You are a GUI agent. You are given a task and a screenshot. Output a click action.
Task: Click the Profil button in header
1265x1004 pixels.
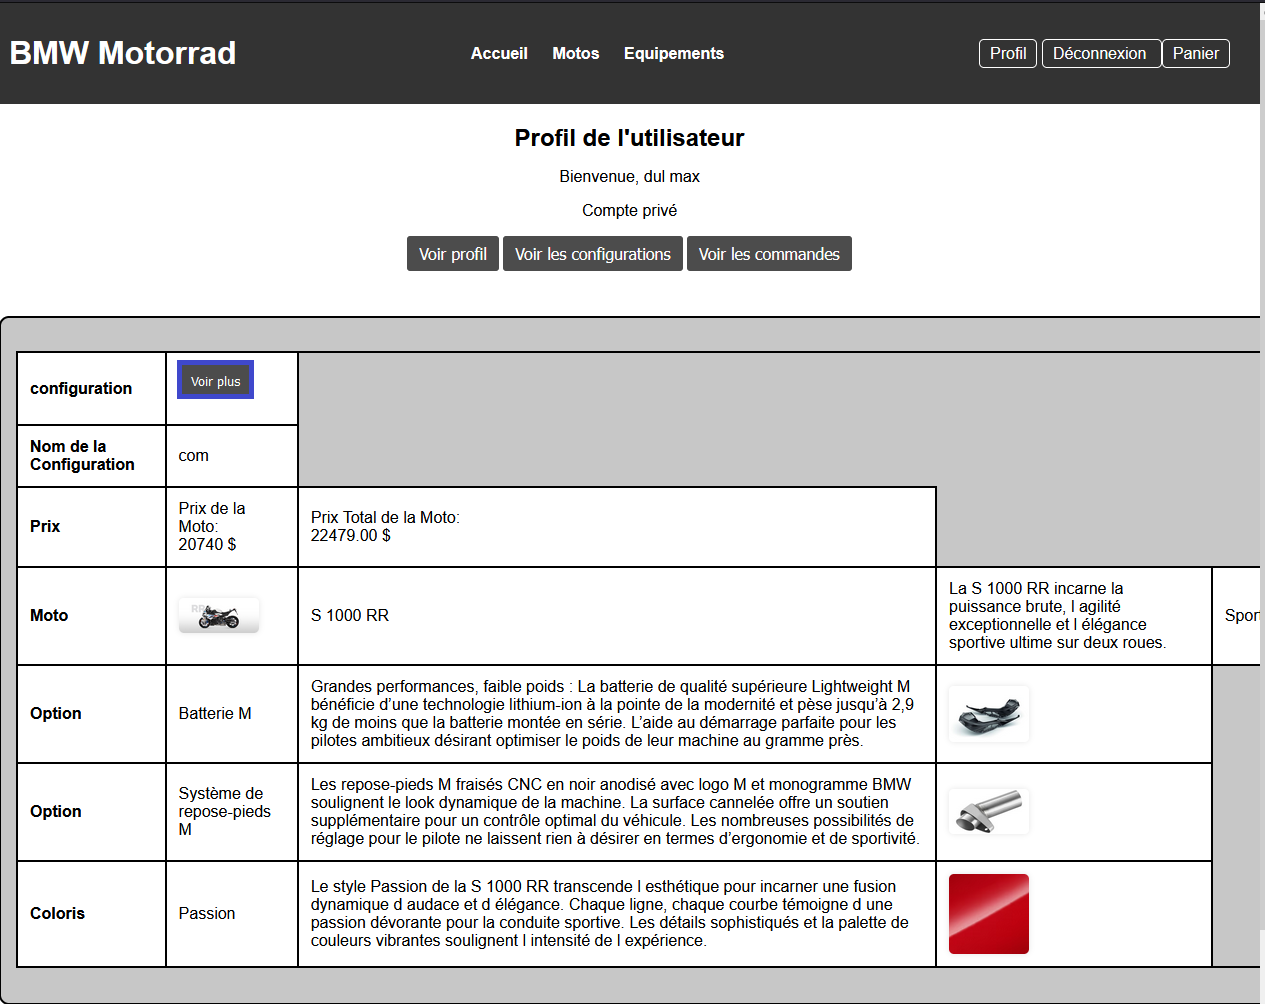pyautogui.click(x=1007, y=53)
